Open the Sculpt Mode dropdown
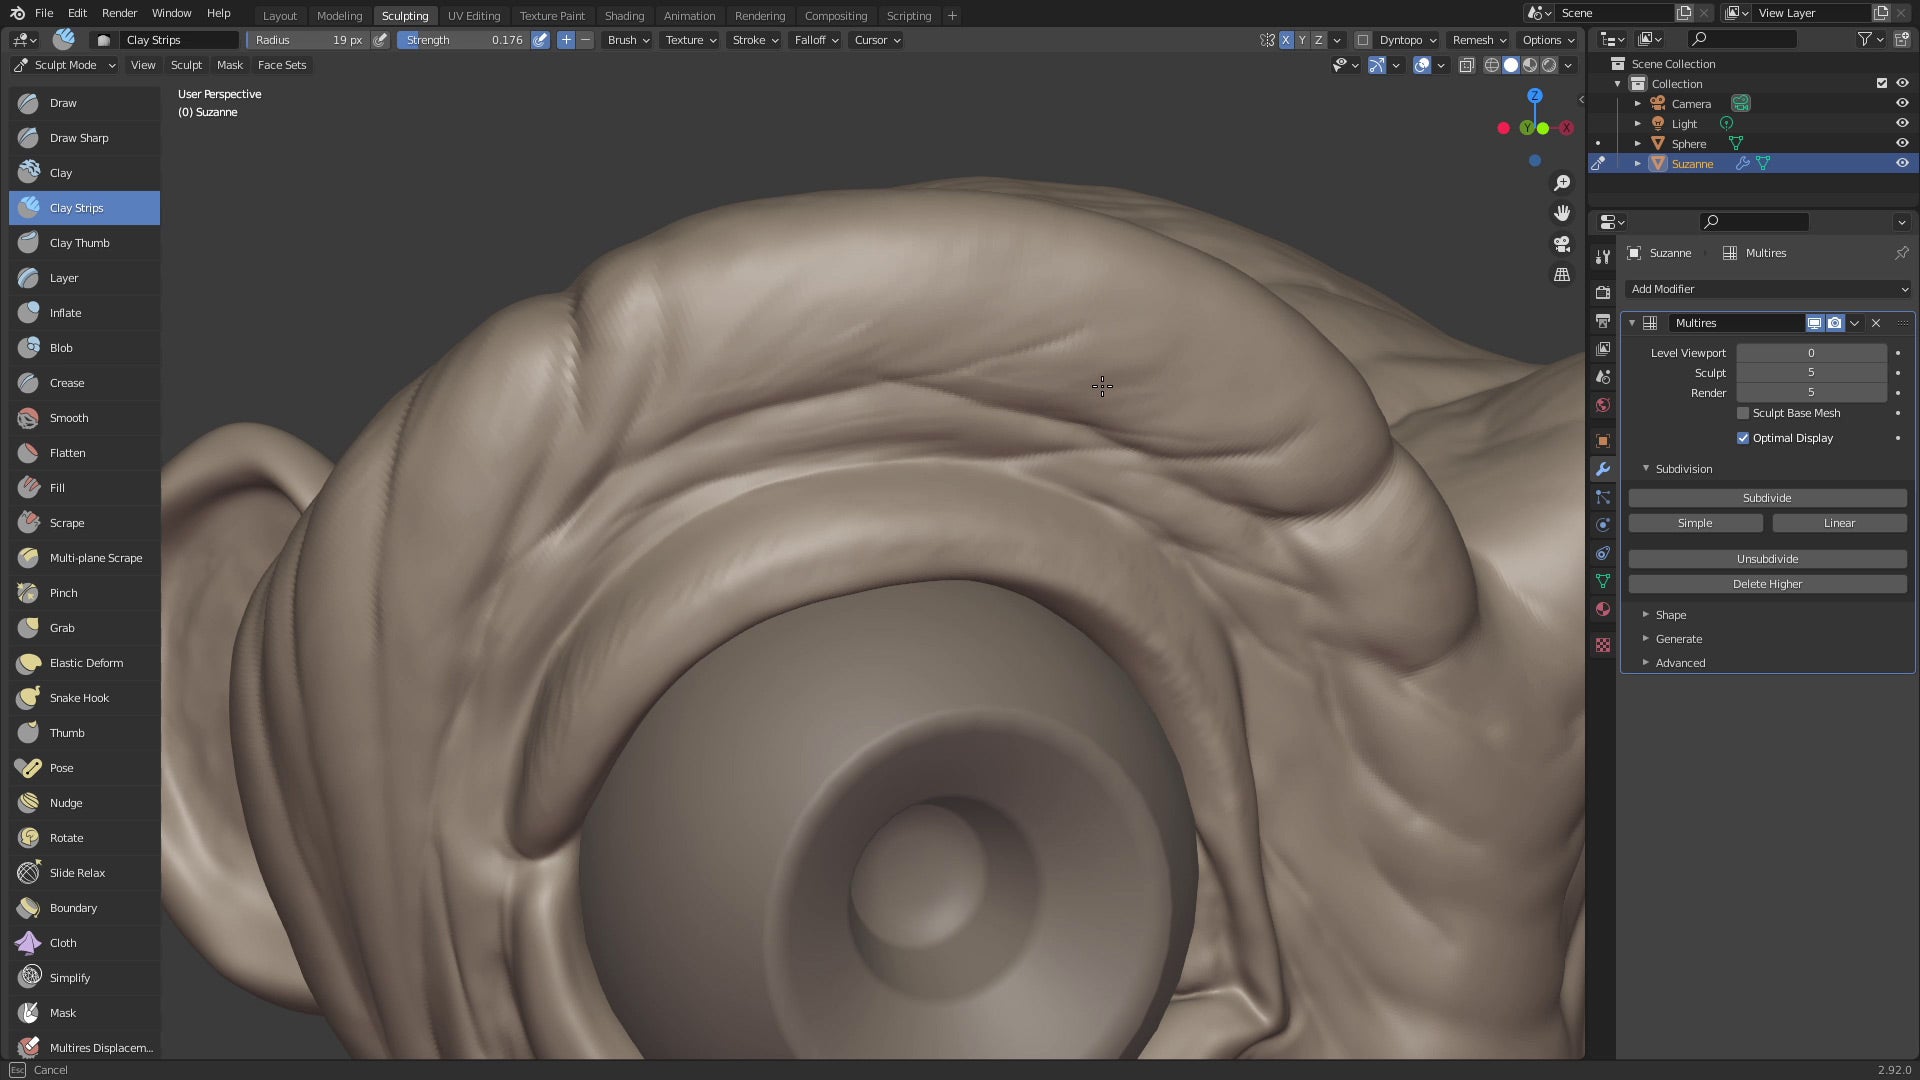Viewport: 1920px width, 1080px height. pos(65,65)
